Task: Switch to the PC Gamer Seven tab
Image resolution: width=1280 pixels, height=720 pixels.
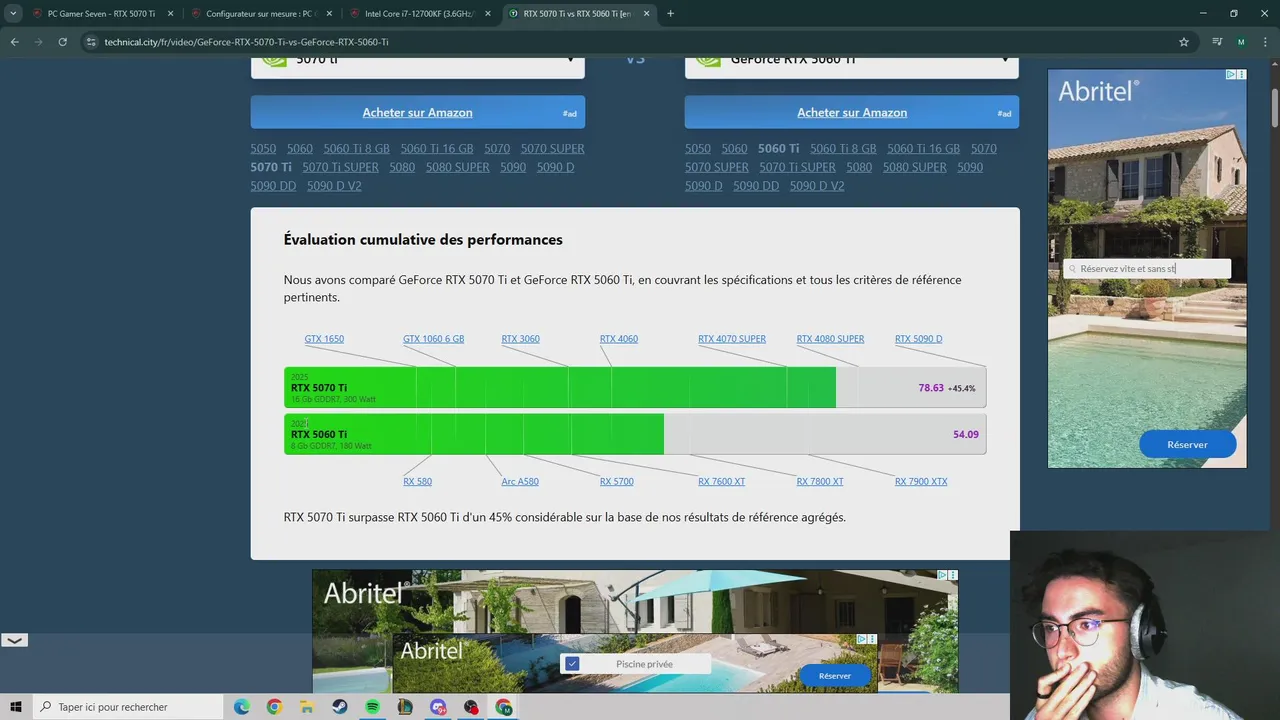Action: pos(100,14)
